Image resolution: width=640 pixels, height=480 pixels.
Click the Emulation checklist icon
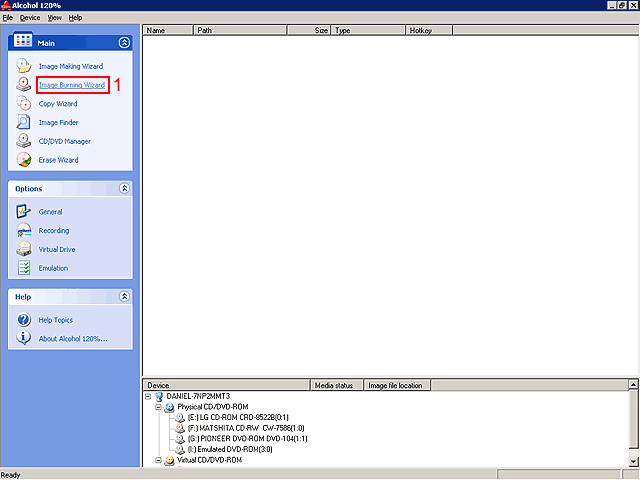coord(24,268)
